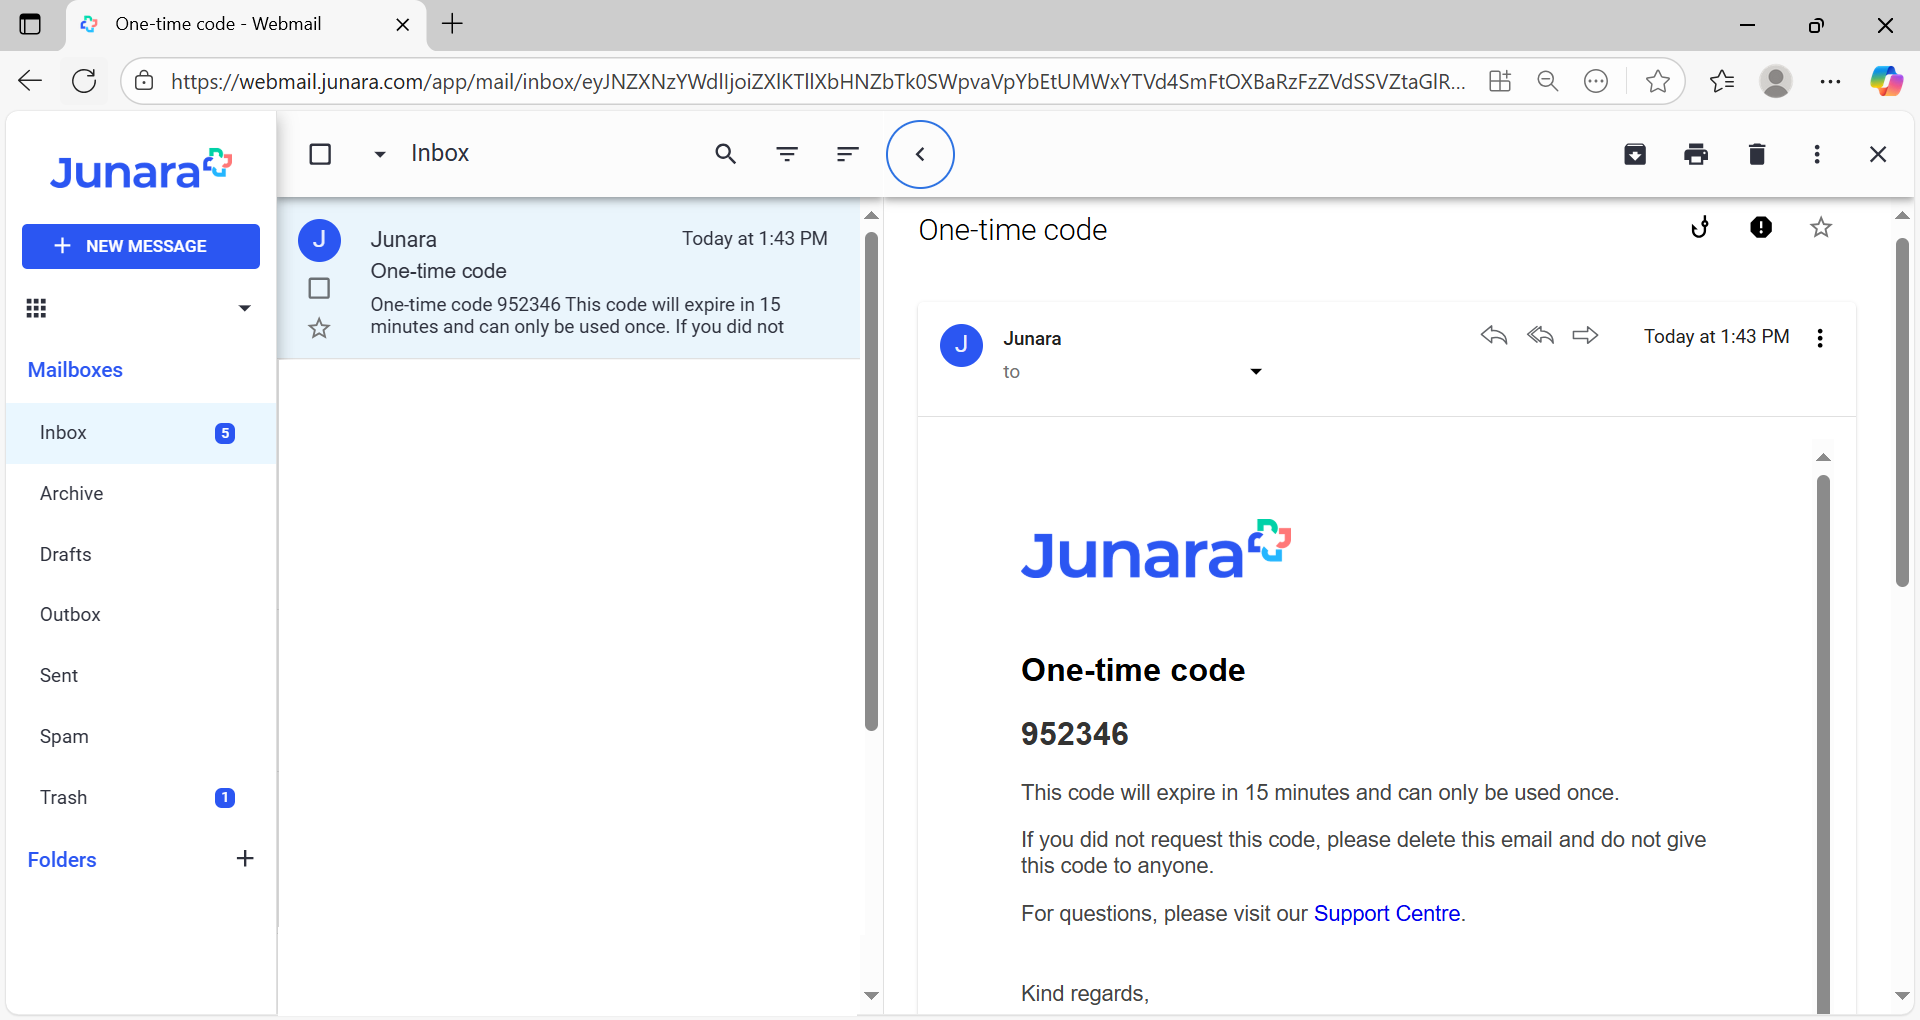Viewport: 1920px width, 1020px height.
Task: Delete the open email with the trash icon
Action: [x=1757, y=154]
